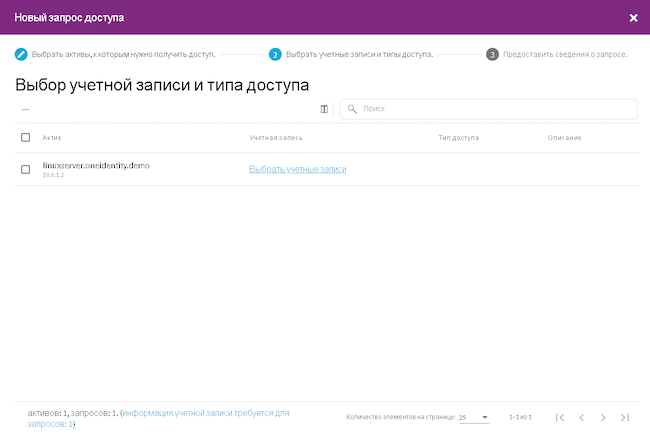Go to last page icon
The image size is (650, 435).
point(625,417)
